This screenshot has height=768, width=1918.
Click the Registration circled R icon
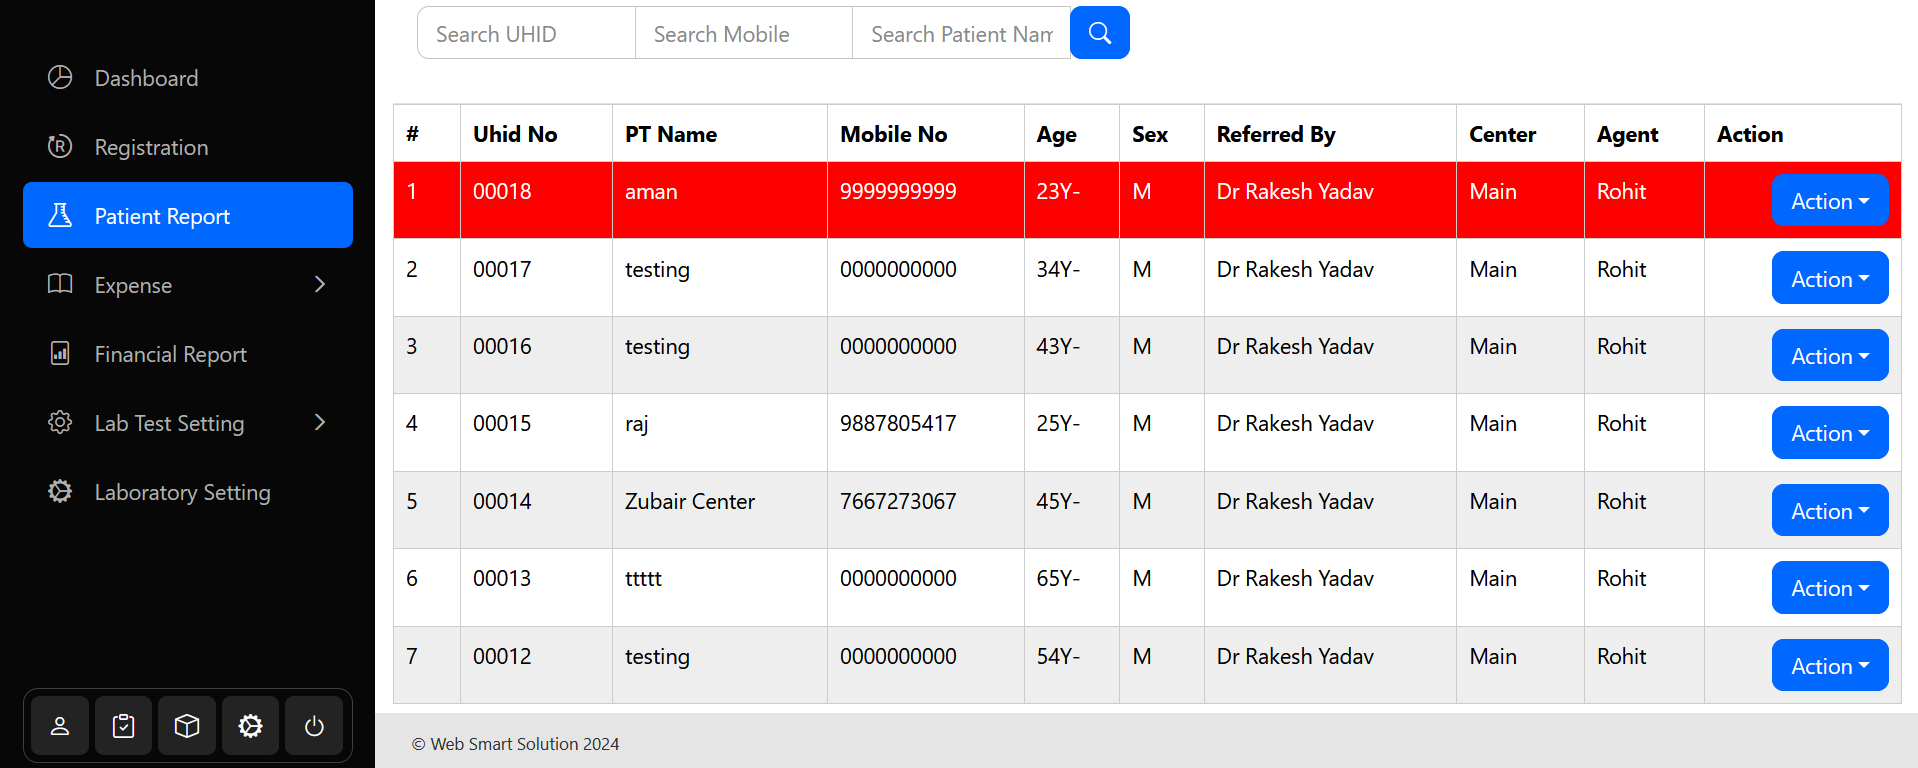pos(60,146)
